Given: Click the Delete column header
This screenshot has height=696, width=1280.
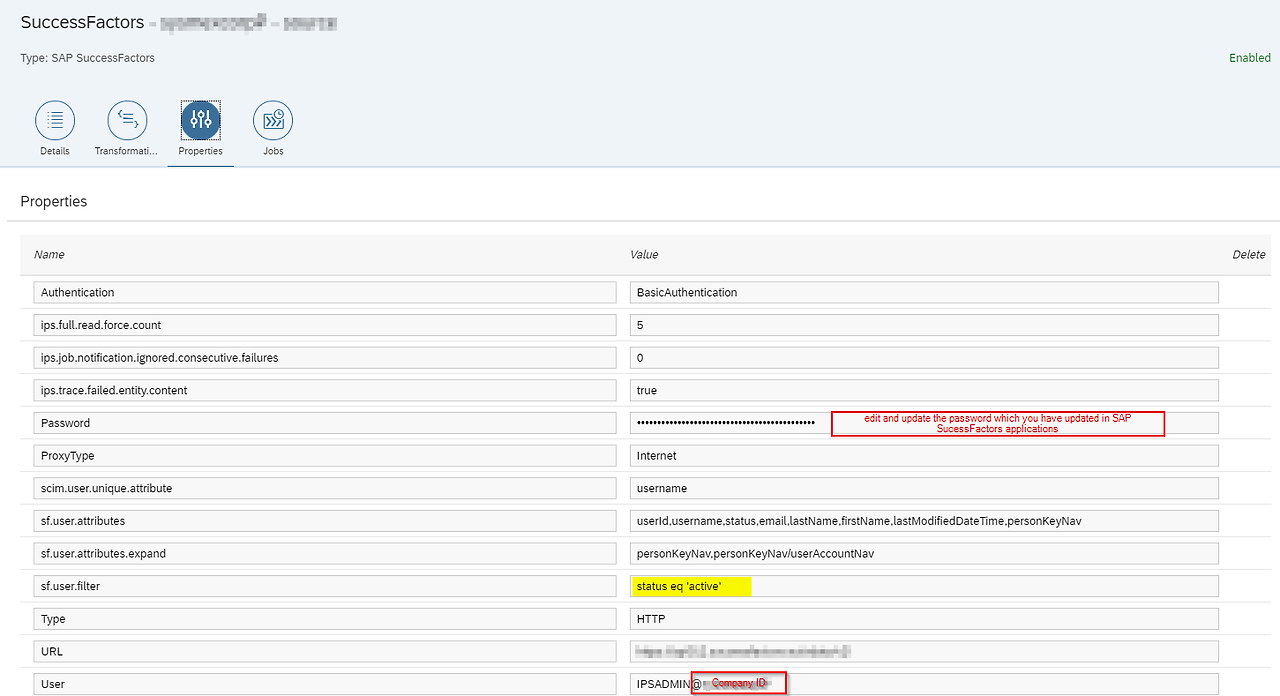Looking at the screenshot, I should click(1248, 254).
